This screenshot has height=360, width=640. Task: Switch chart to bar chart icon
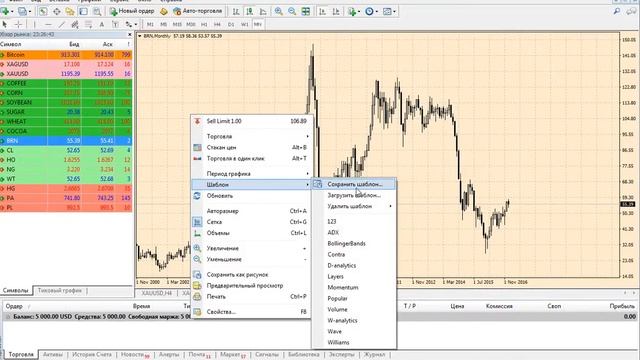pyautogui.click(x=236, y=11)
